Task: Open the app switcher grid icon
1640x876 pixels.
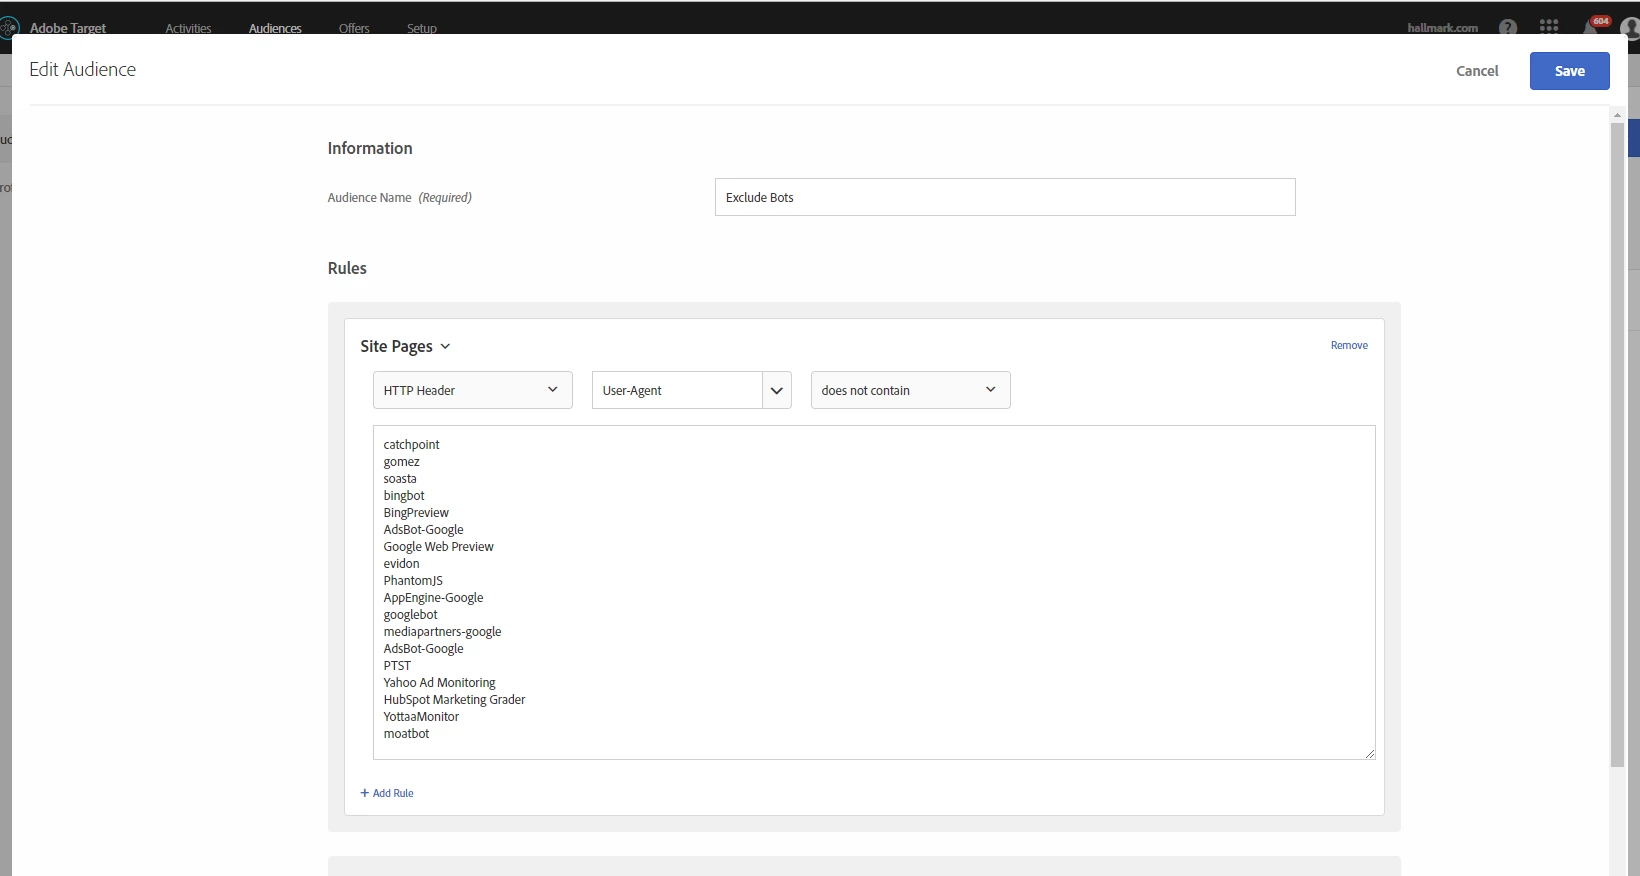Action: 1549,27
